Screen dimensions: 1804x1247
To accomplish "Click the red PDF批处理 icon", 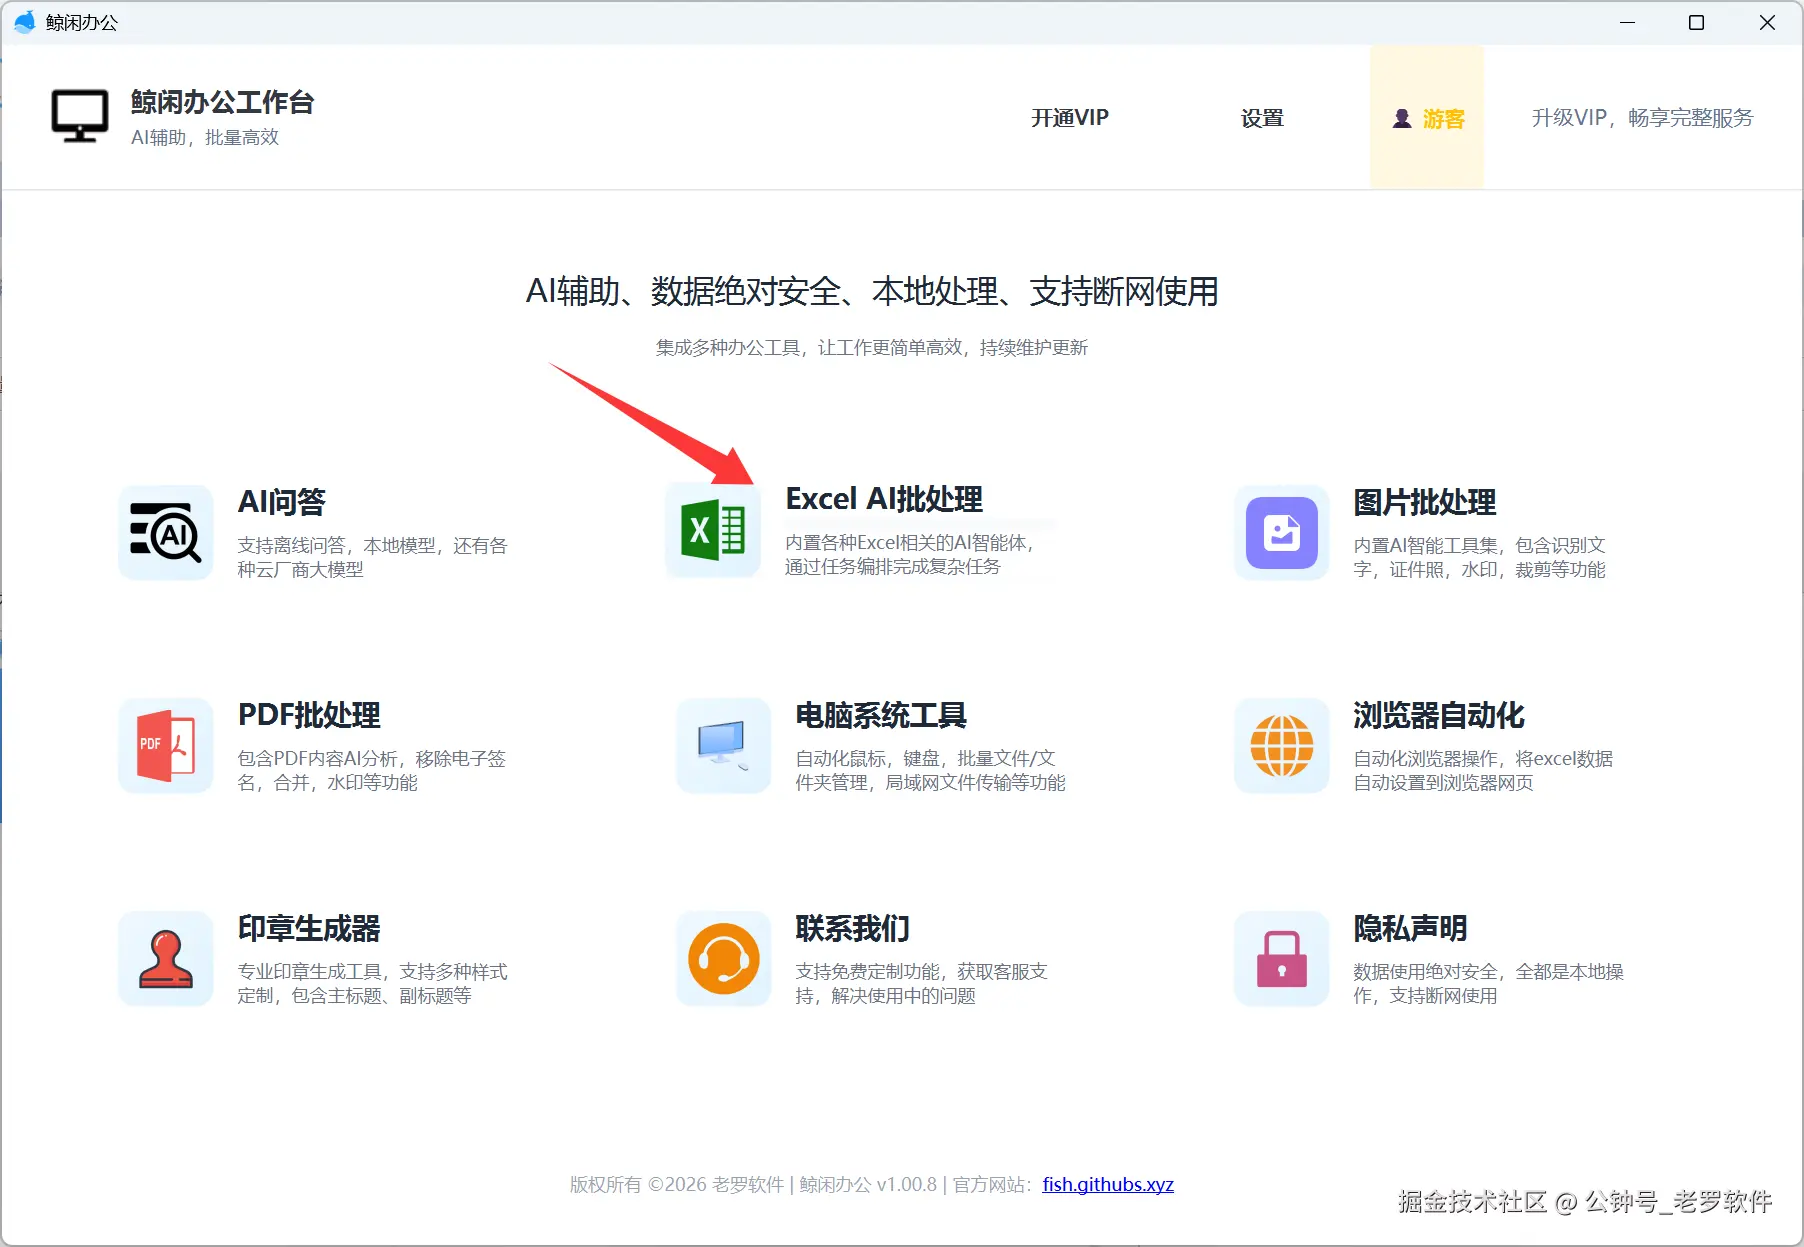I will click(166, 746).
